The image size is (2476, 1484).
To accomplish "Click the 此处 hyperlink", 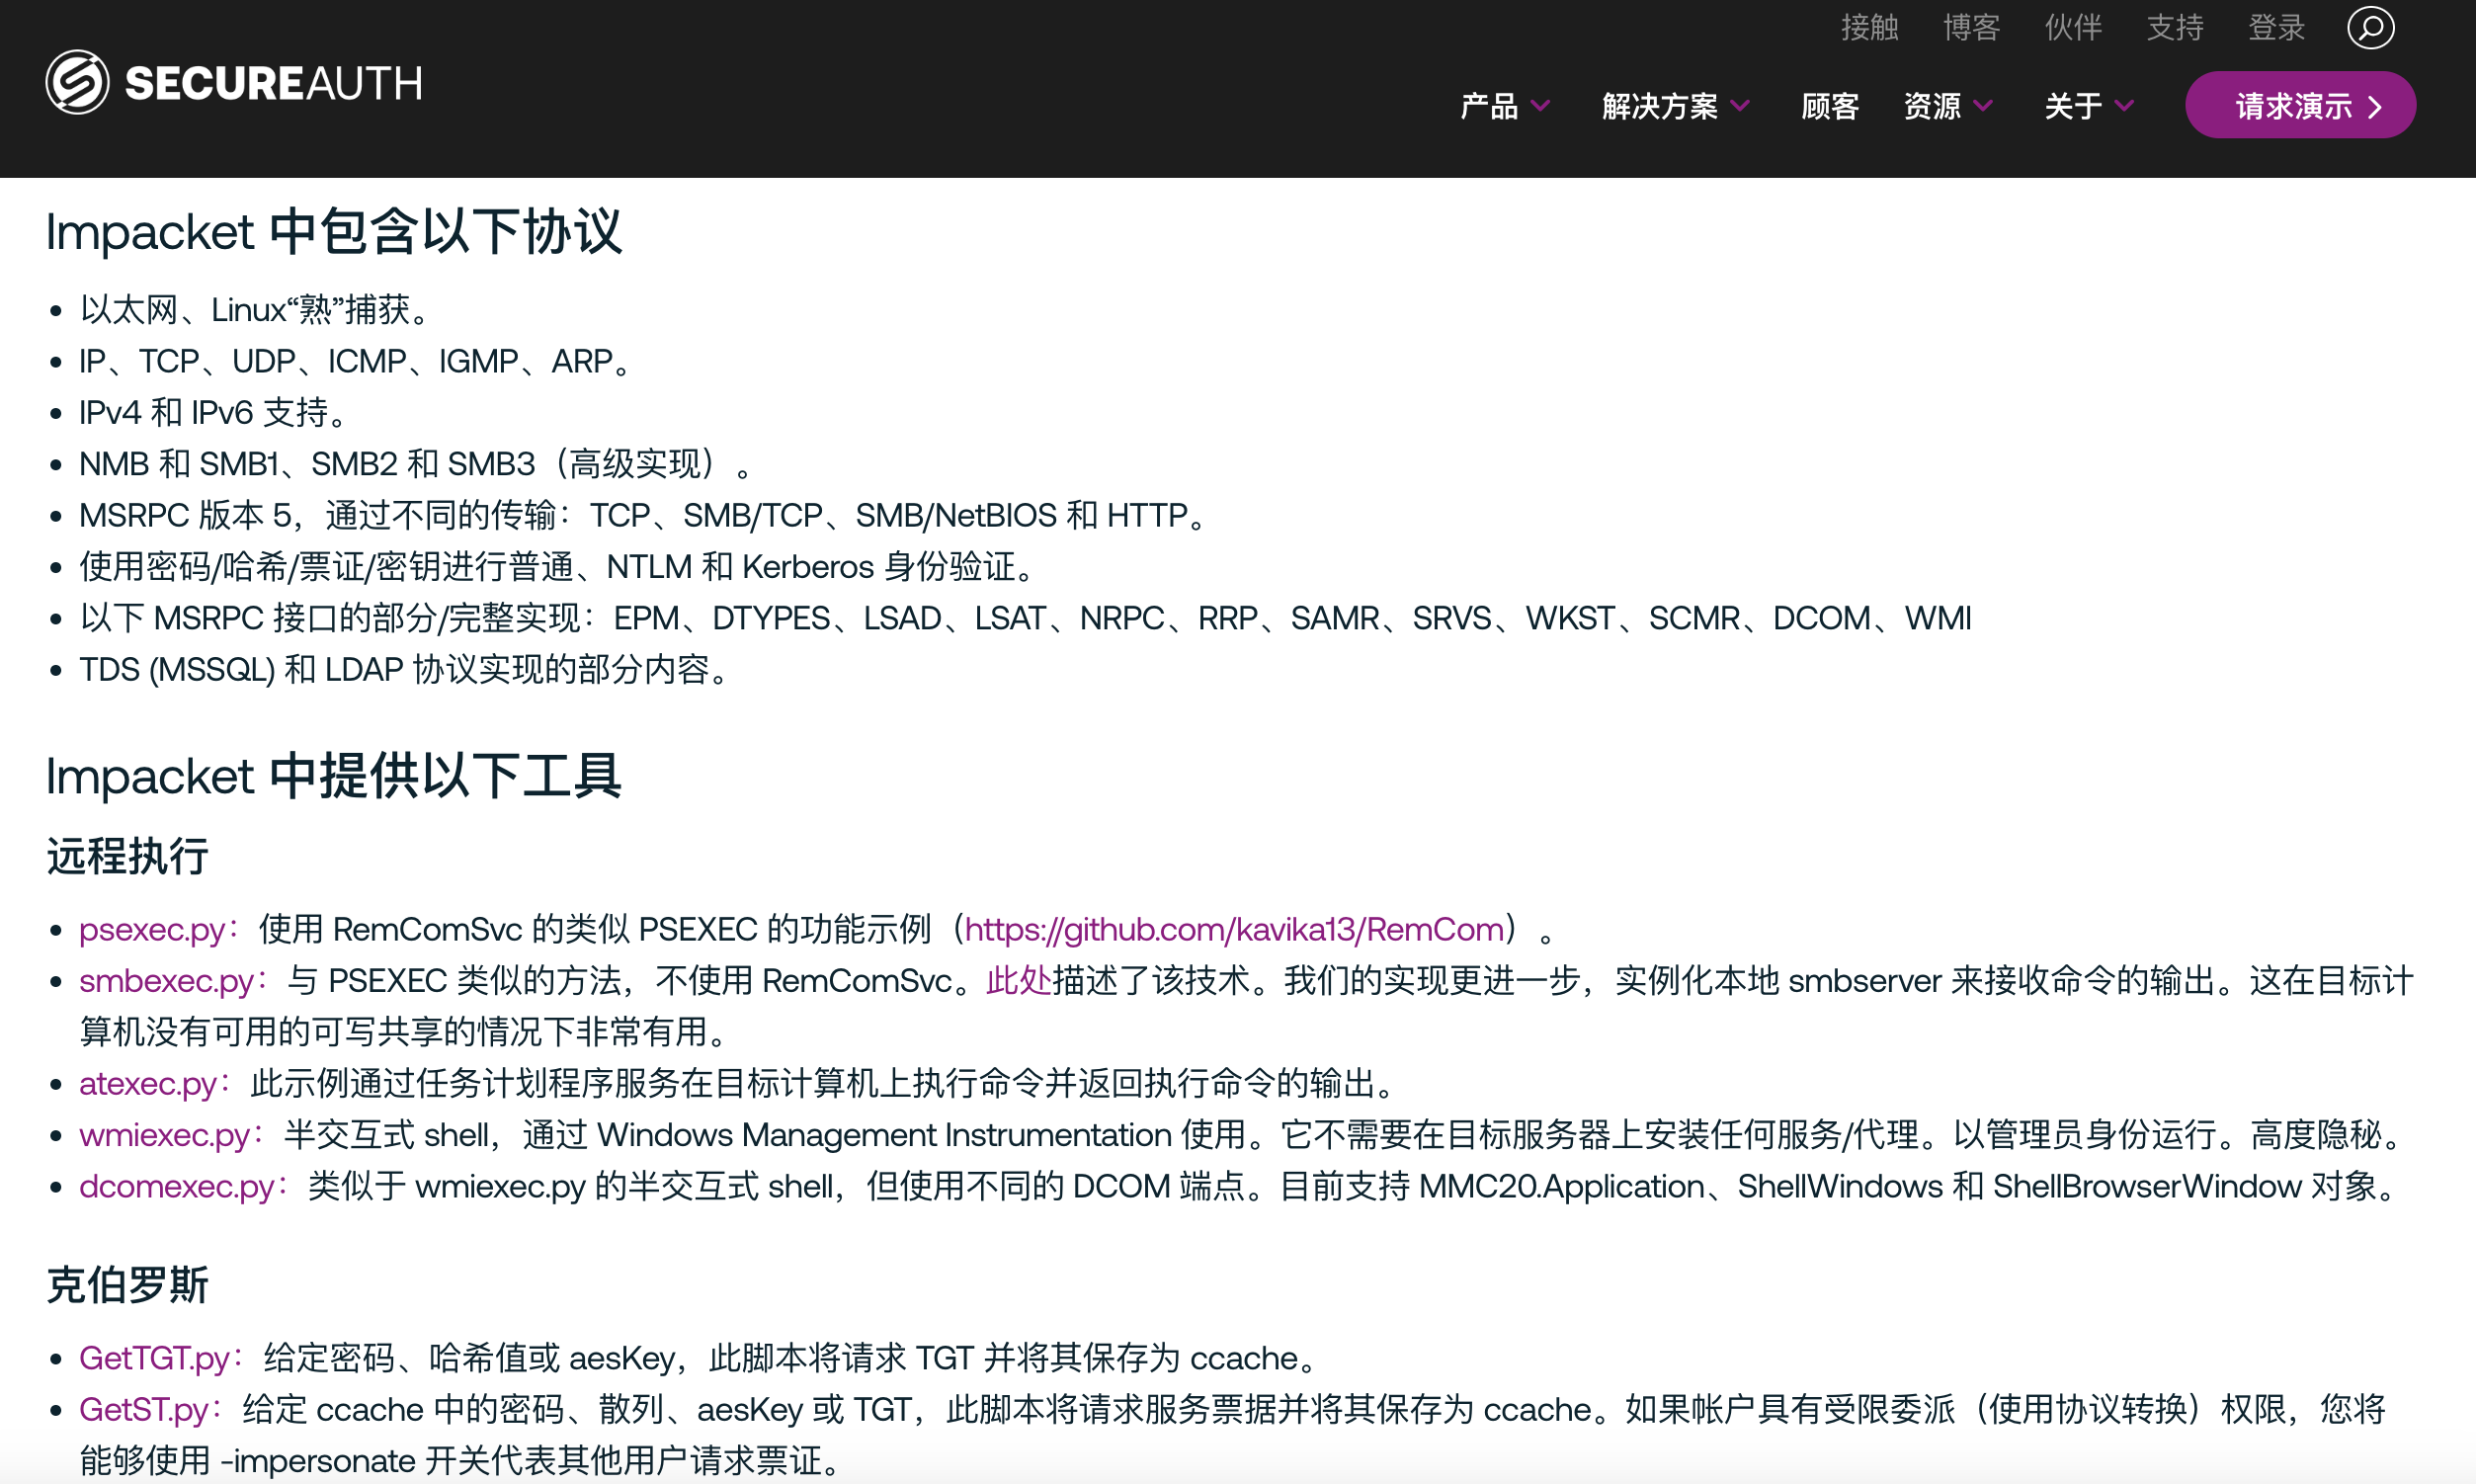I will click(x=1018, y=980).
